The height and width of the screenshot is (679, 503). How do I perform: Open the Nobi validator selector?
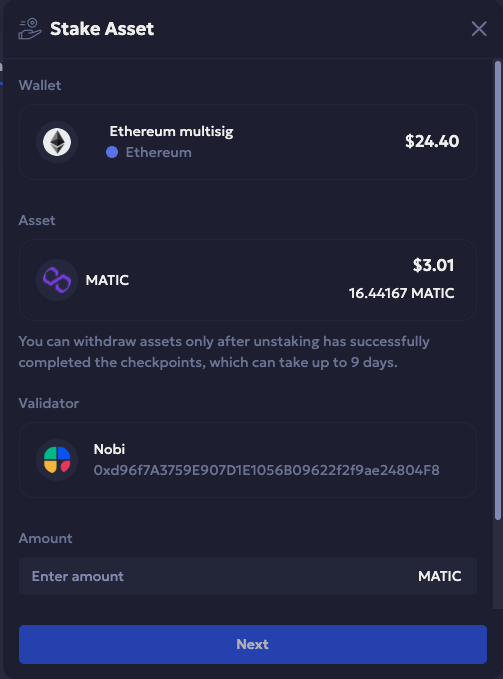[248, 460]
